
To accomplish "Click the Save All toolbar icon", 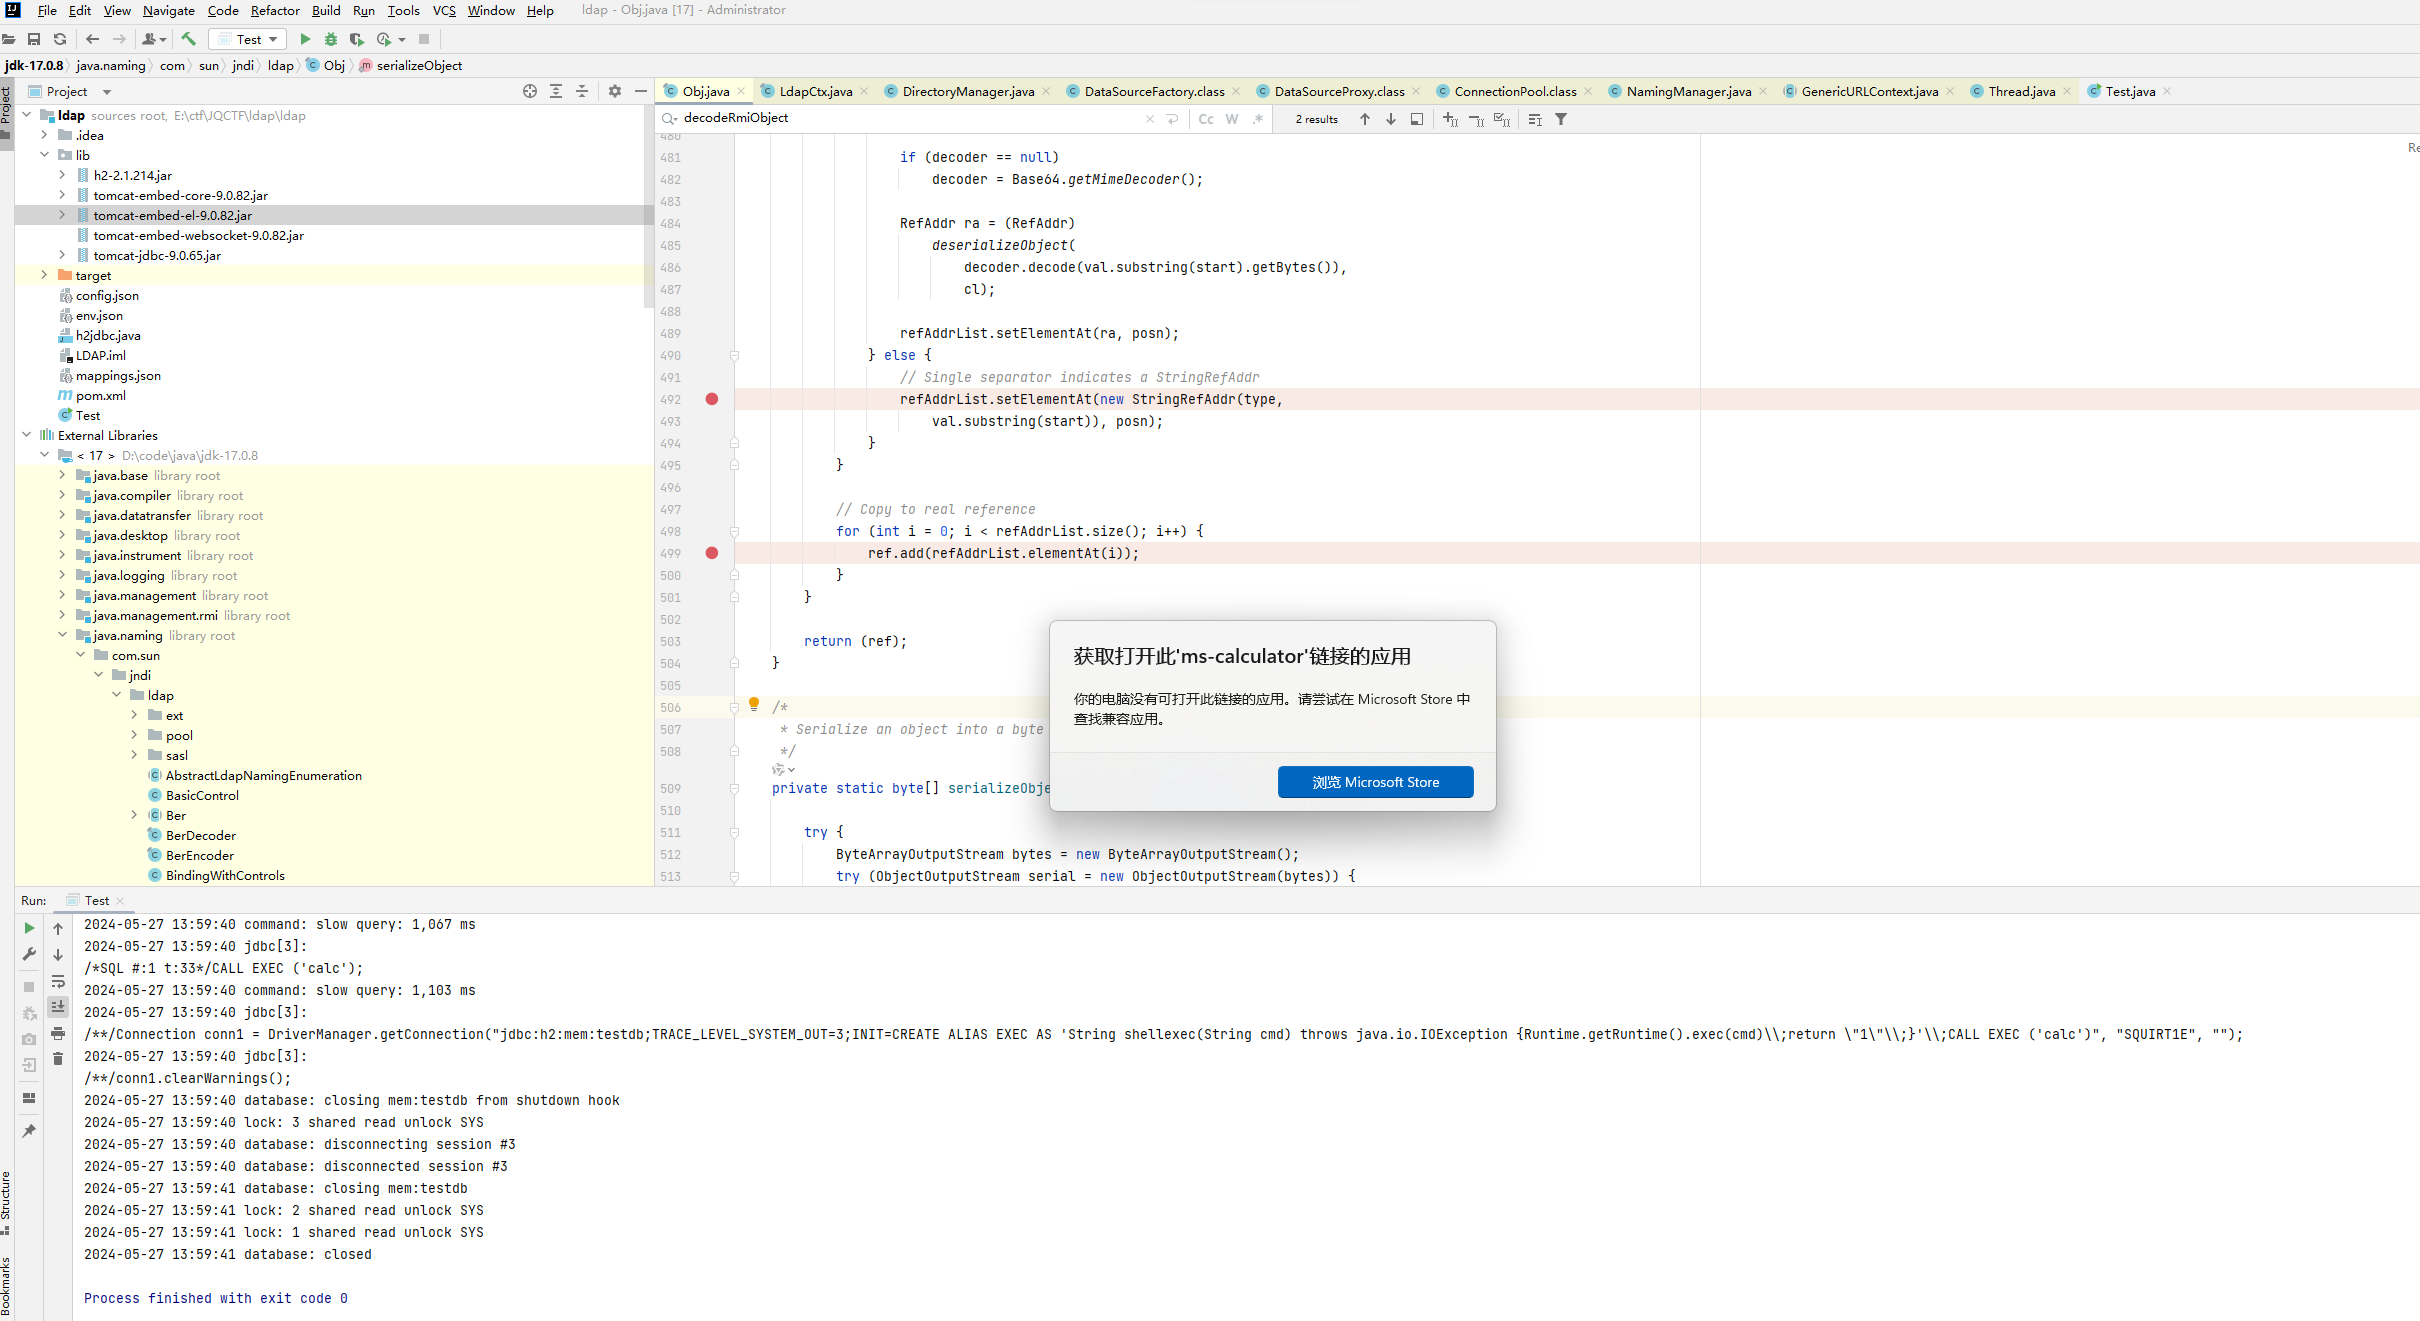I will (34, 39).
